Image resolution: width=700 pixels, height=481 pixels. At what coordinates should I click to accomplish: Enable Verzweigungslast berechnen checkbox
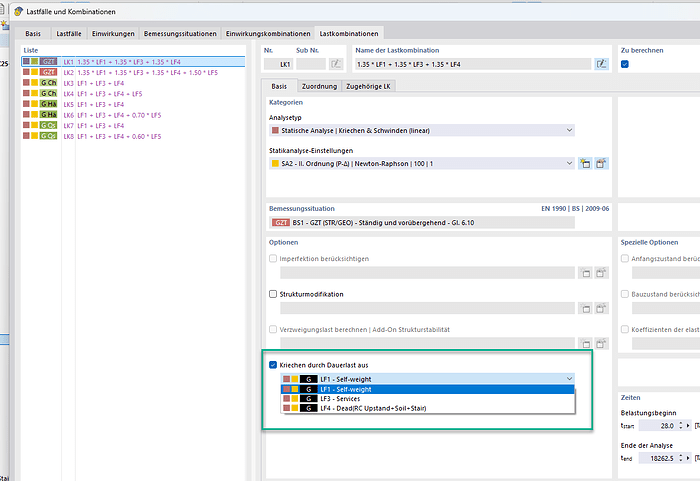click(273, 329)
